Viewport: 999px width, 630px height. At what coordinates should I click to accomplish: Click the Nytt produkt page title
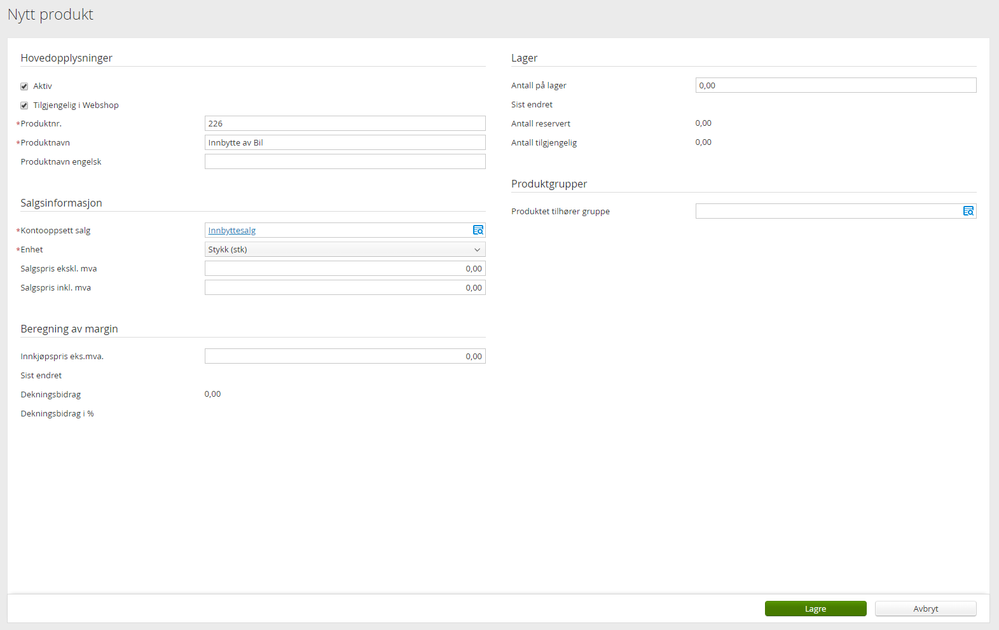pos(50,15)
